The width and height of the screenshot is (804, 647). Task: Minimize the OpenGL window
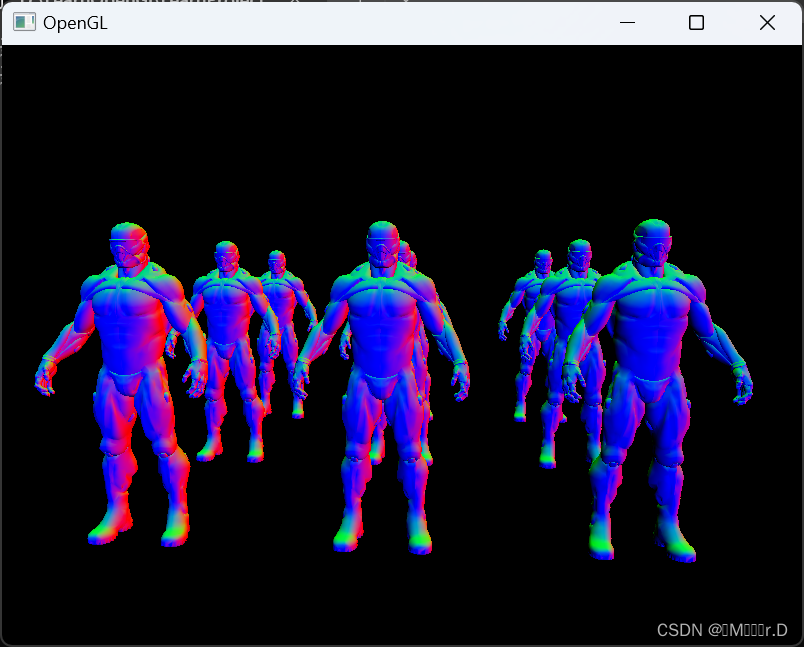(x=627, y=23)
